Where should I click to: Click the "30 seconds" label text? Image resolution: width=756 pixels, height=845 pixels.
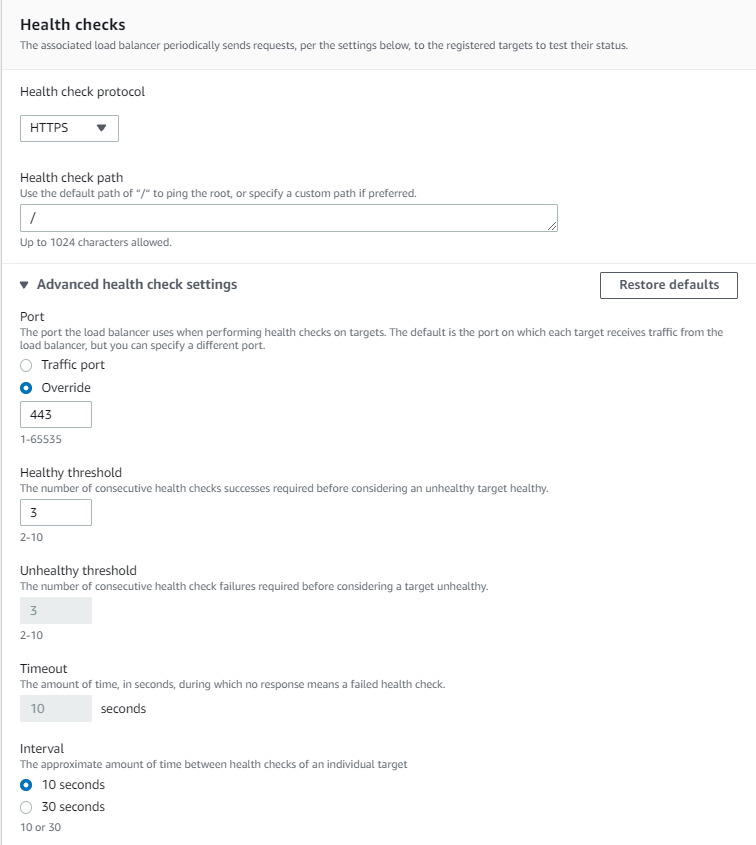click(x=73, y=807)
